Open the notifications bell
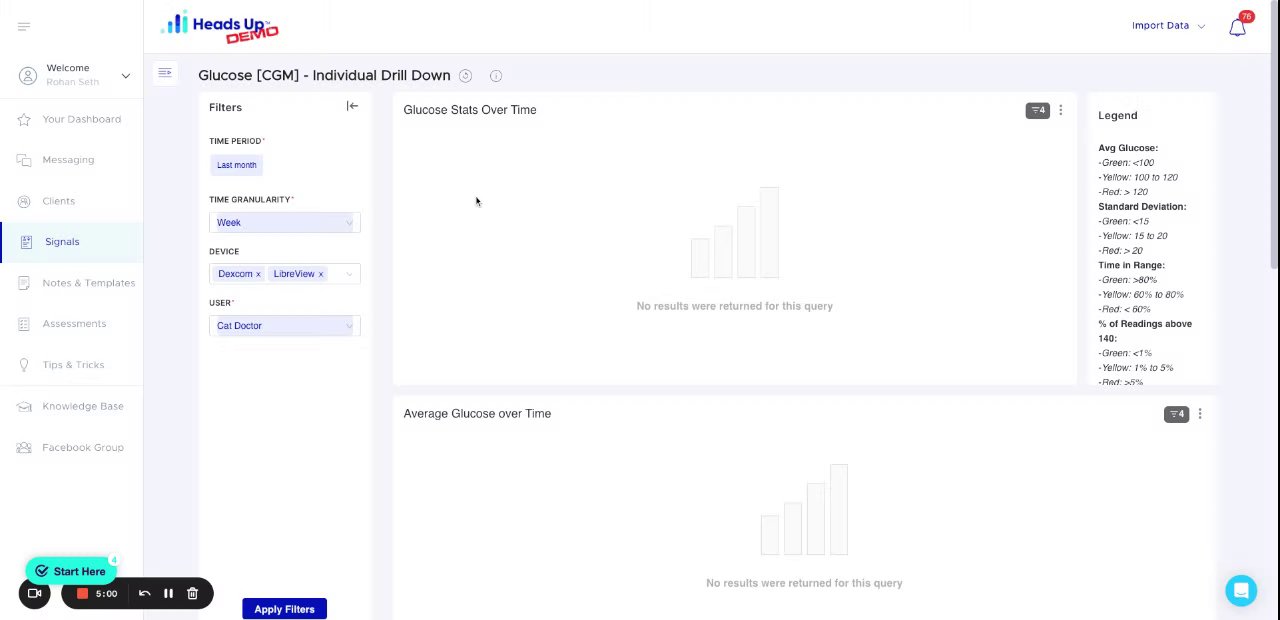This screenshot has height=620, width=1280. 1237,27
